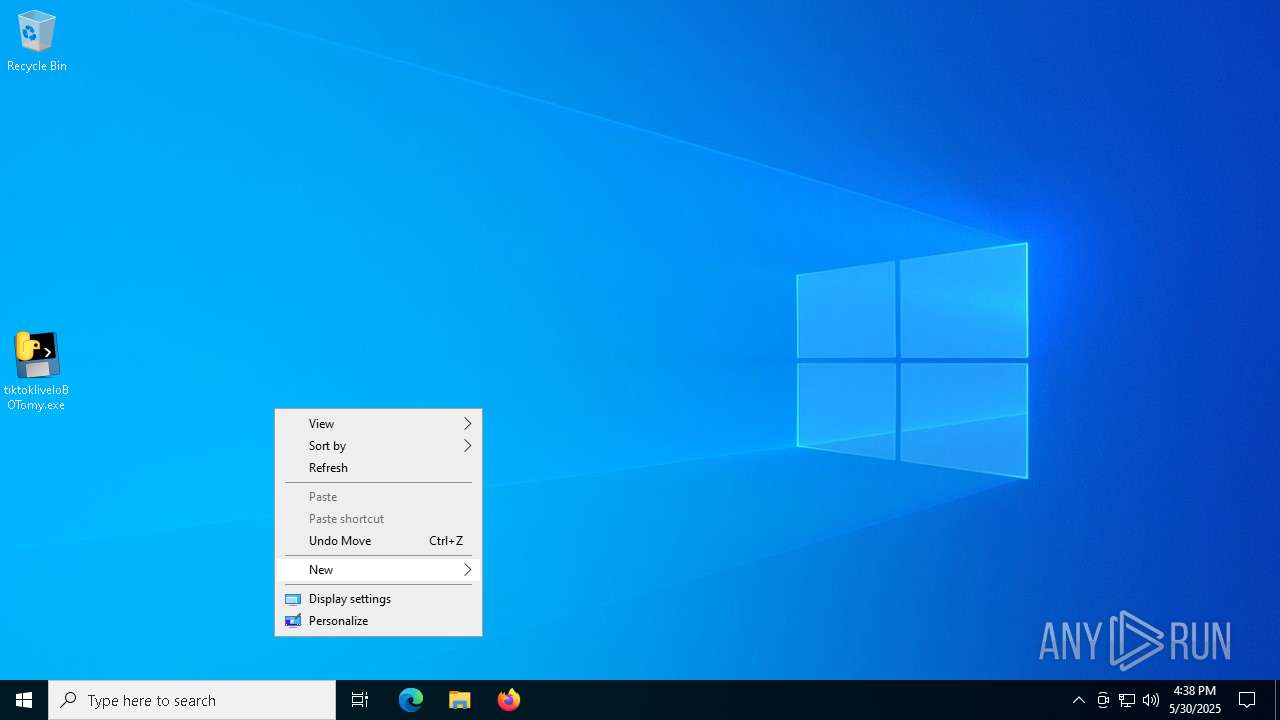This screenshot has width=1280, height=720.
Task: Open the clock showing 4:38 PM
Action: (1195, 700)
